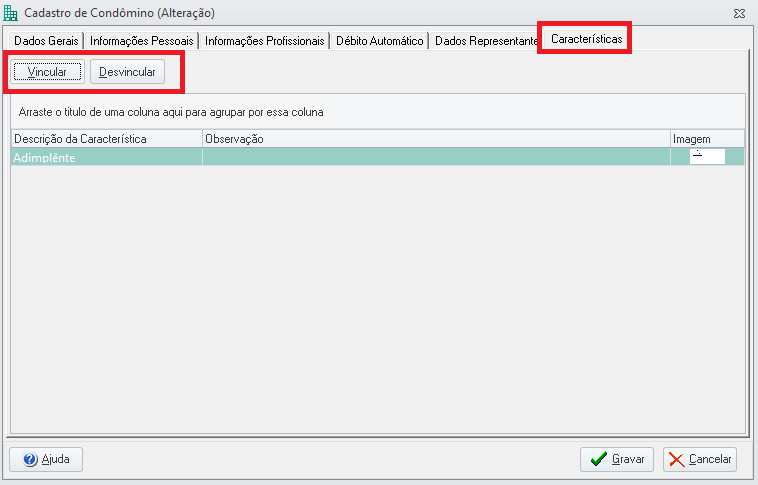Click the Cancelar button
This screenshot has height=485, width=758.
click(700, 459)
